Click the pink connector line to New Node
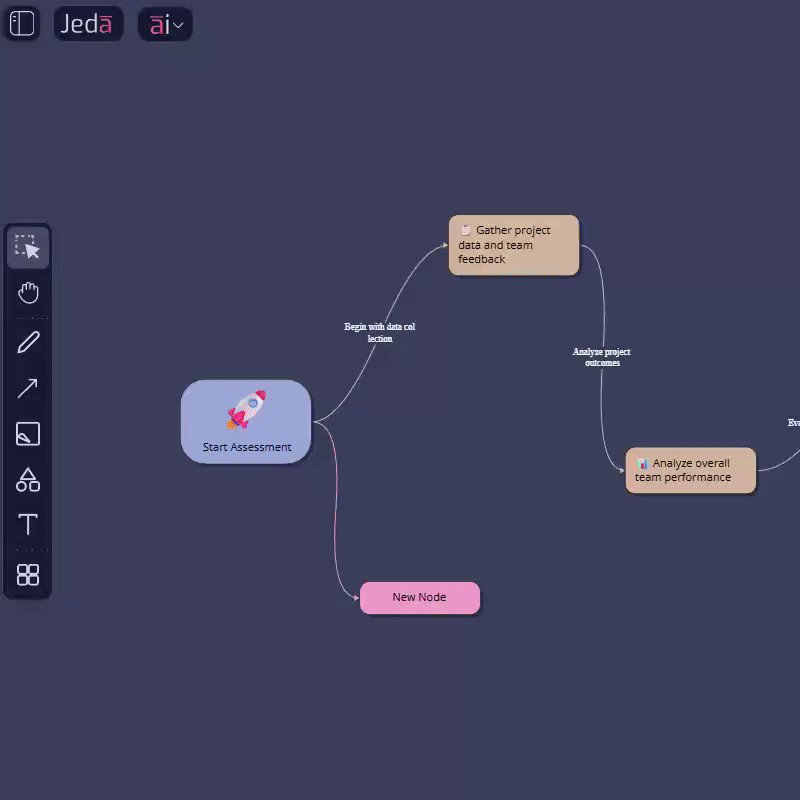 coord(335,520)
